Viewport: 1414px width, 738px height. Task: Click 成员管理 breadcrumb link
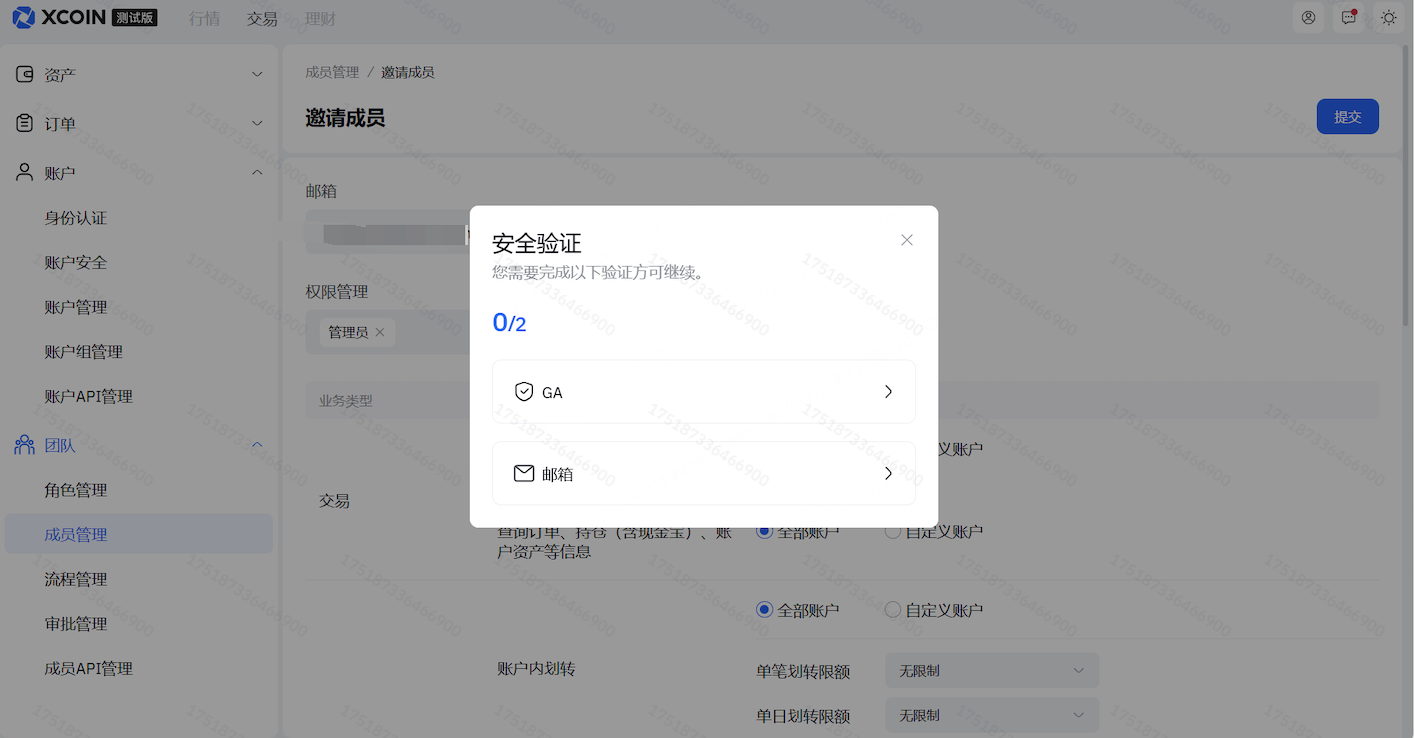(331, 72)
